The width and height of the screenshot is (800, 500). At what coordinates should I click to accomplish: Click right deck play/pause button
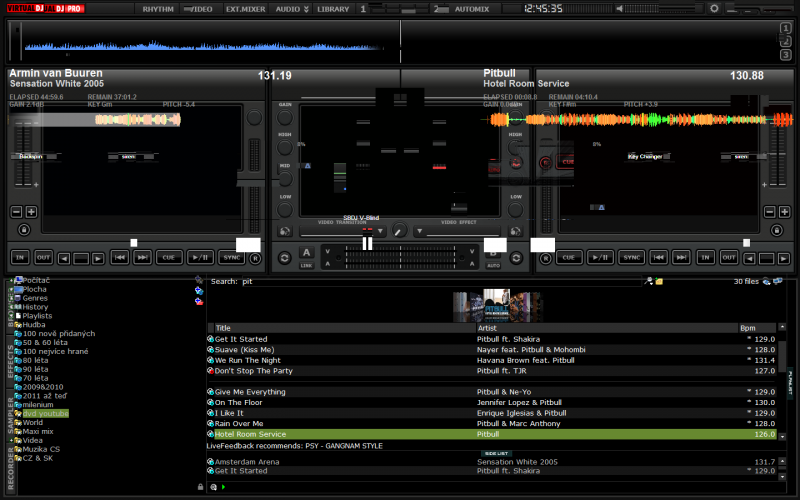click(x=600, y=258)
